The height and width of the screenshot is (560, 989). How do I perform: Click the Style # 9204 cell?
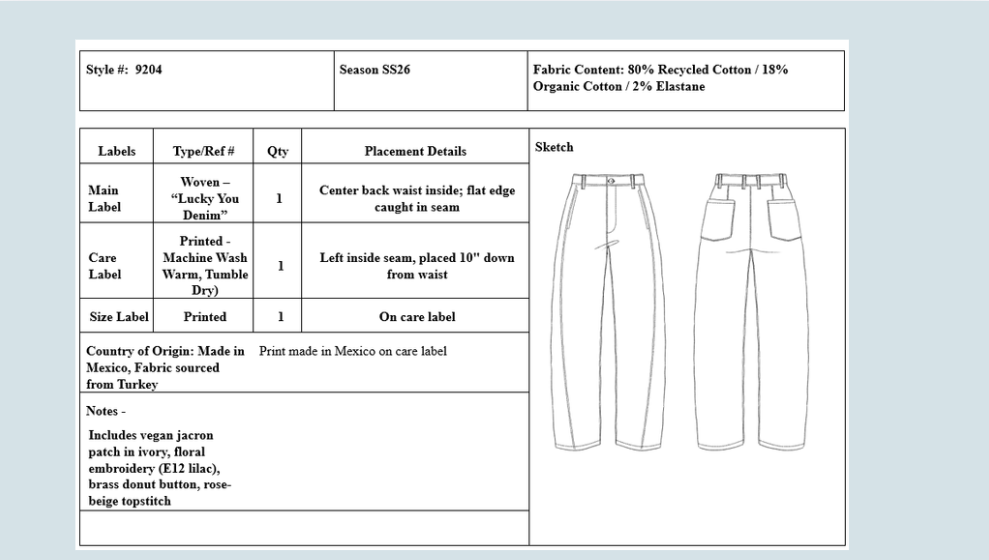(x=206, y=81)
